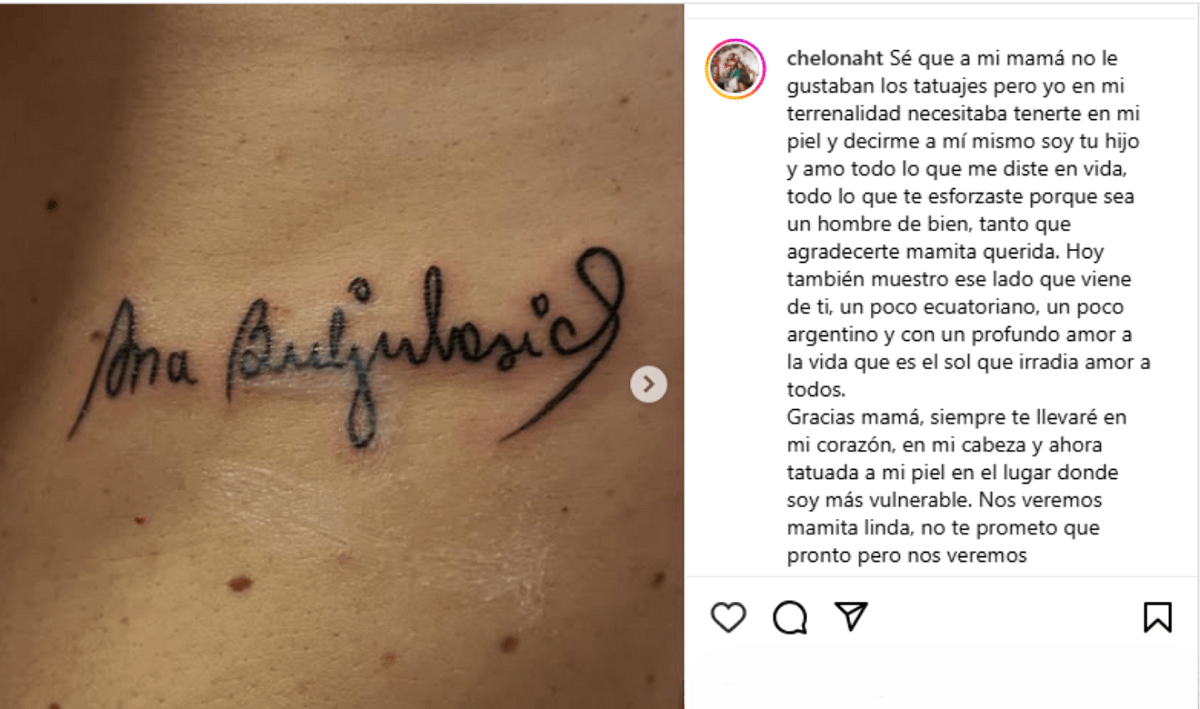Viewport: 1200px width, 709px height.
Task: Open chelonaht's story from the profile avatar
Action: pos(735,70)
